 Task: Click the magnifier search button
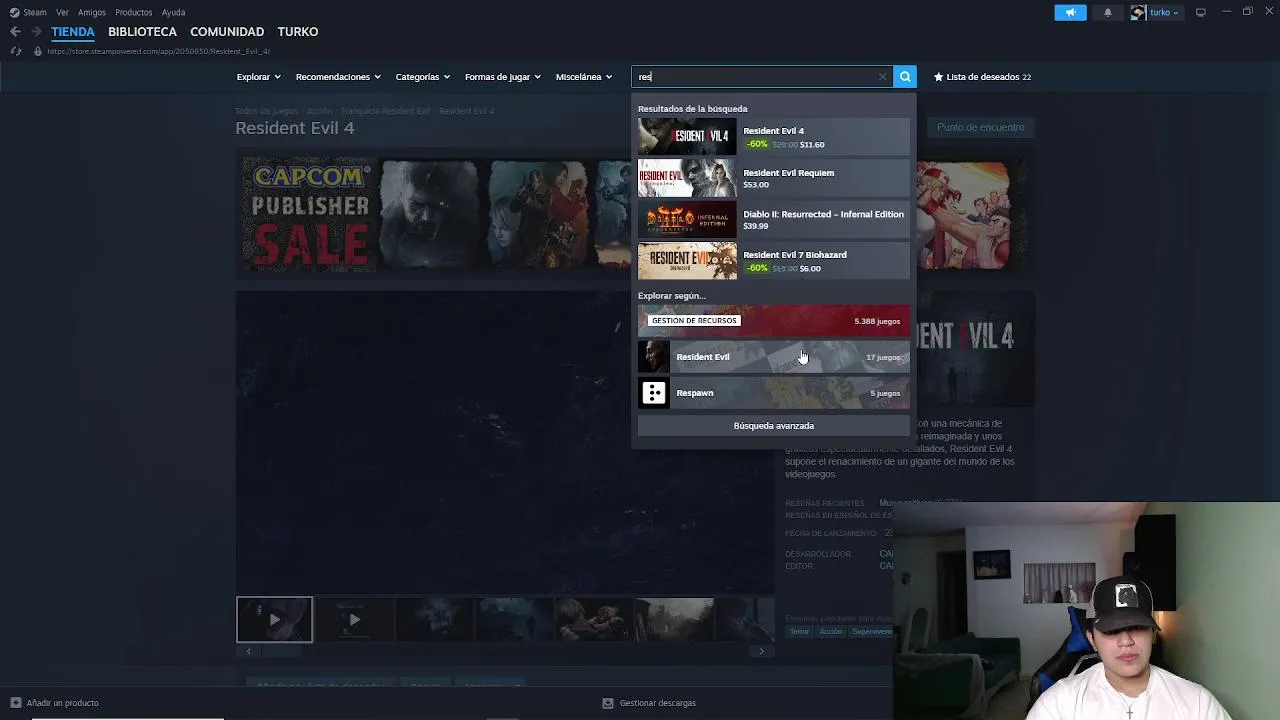coord(905,77)
